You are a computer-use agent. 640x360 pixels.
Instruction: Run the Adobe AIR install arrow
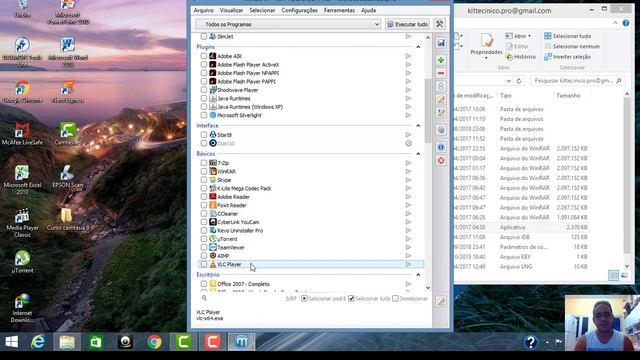[x=408, y=56]
